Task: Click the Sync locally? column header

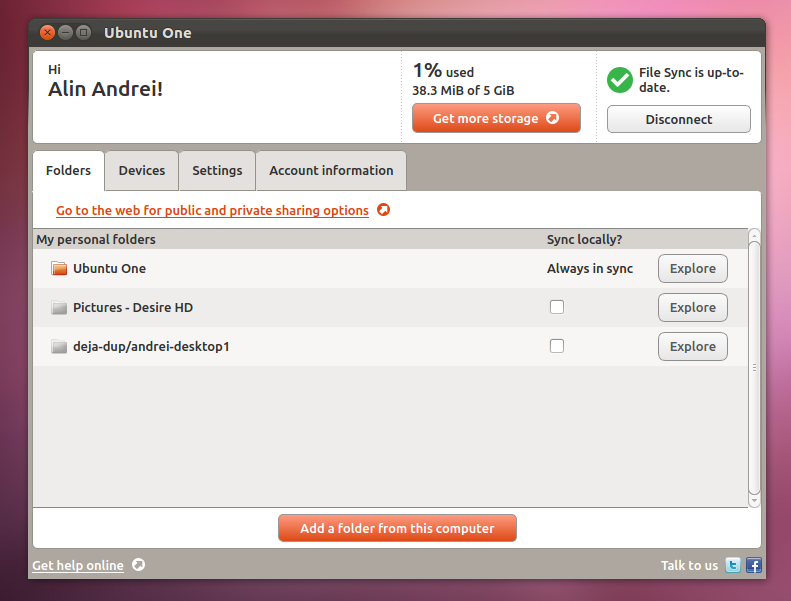Action: 584,239
